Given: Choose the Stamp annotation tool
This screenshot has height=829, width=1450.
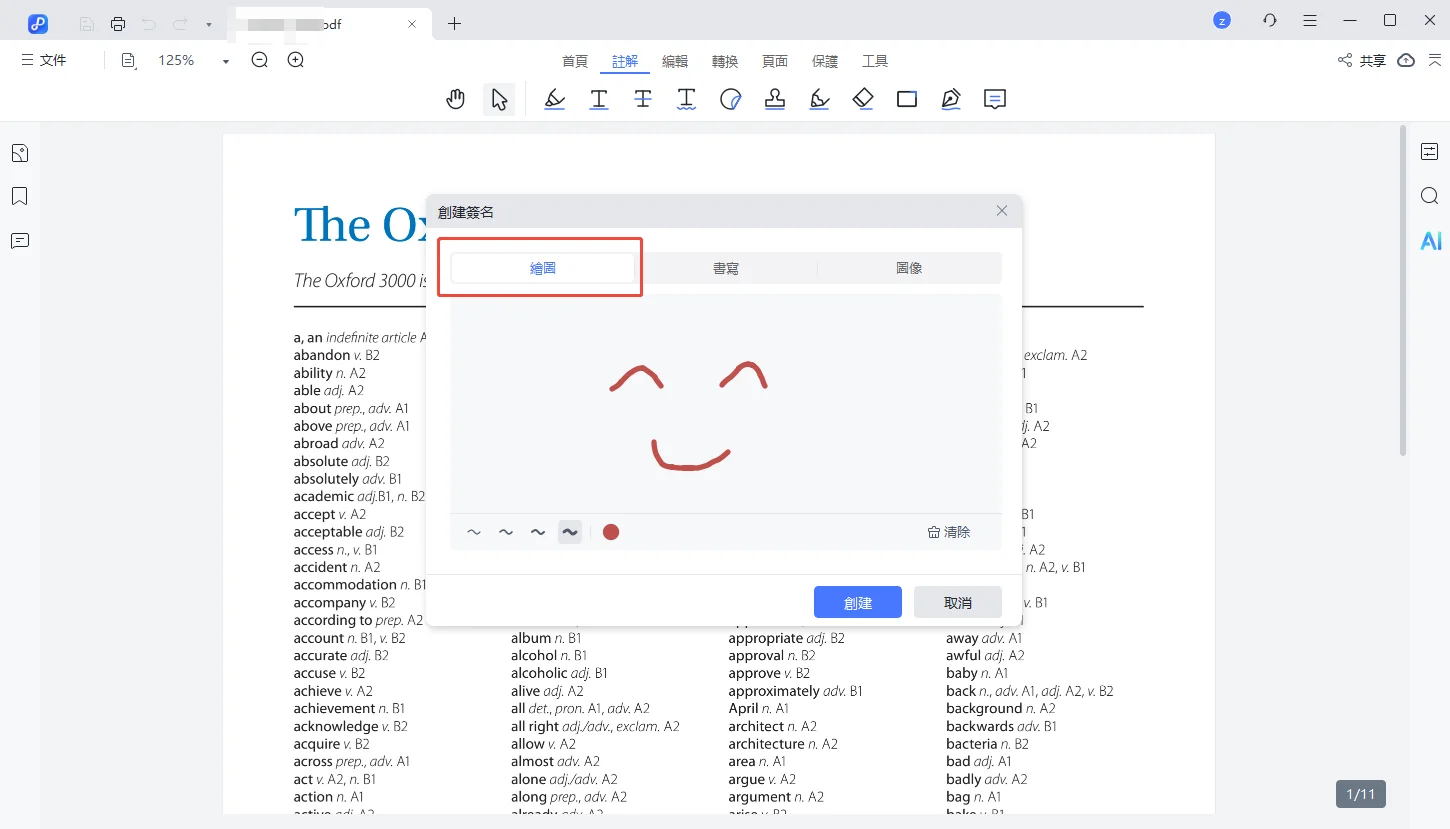Looking at the screenshot, I should 775,99.
